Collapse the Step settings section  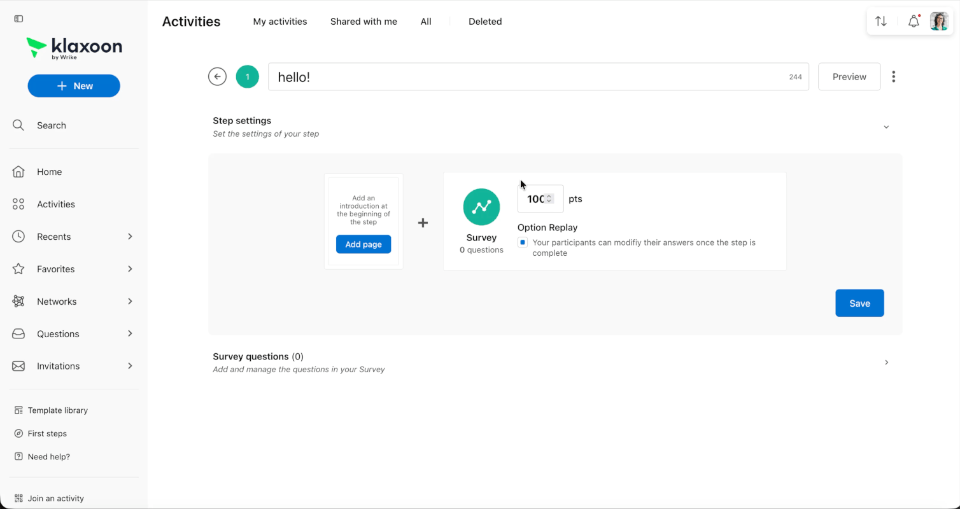886,127
